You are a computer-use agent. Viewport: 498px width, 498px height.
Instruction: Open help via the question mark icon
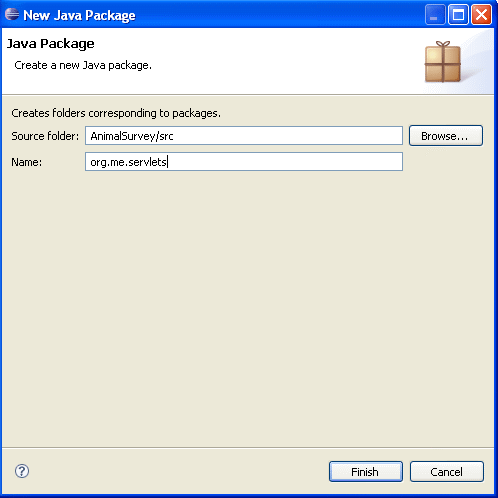[x=22, y=471]
